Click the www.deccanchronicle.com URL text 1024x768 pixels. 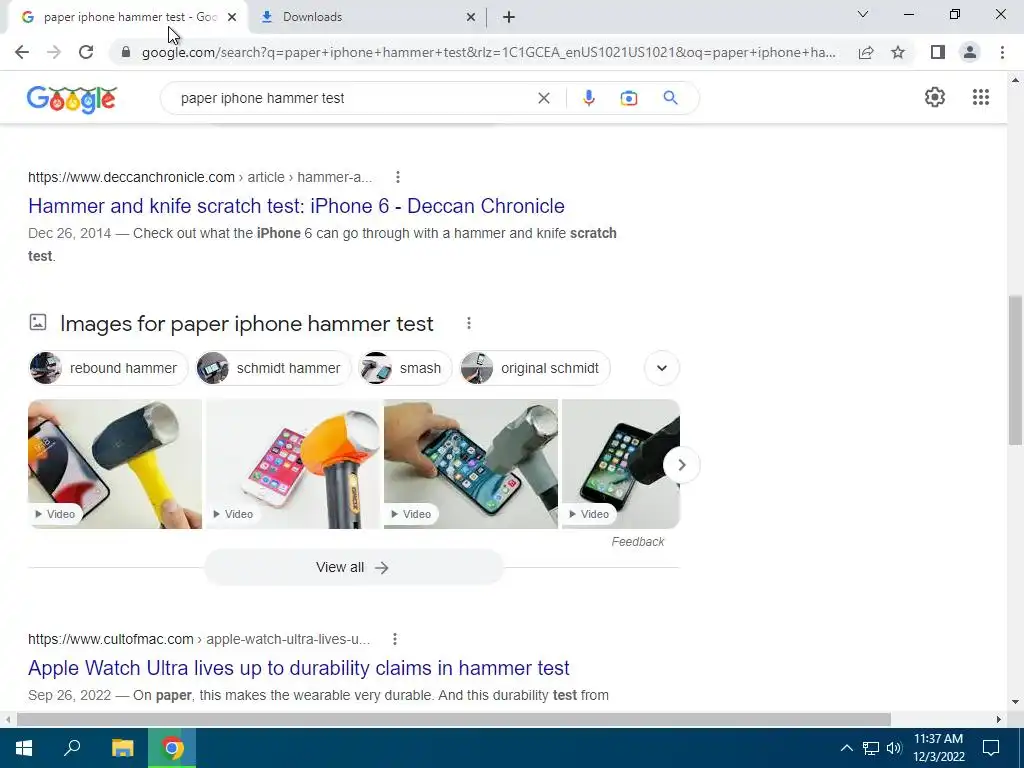[131, 177]
